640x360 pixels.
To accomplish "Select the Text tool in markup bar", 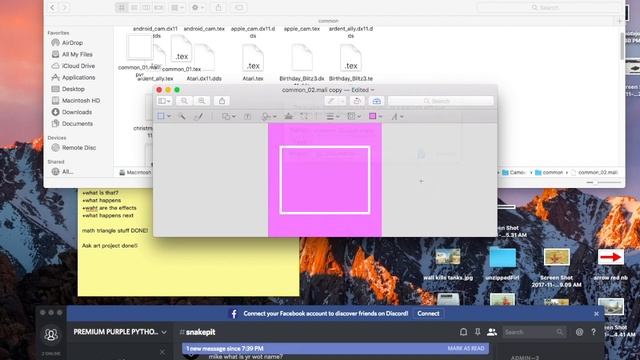I will (247, 116).
